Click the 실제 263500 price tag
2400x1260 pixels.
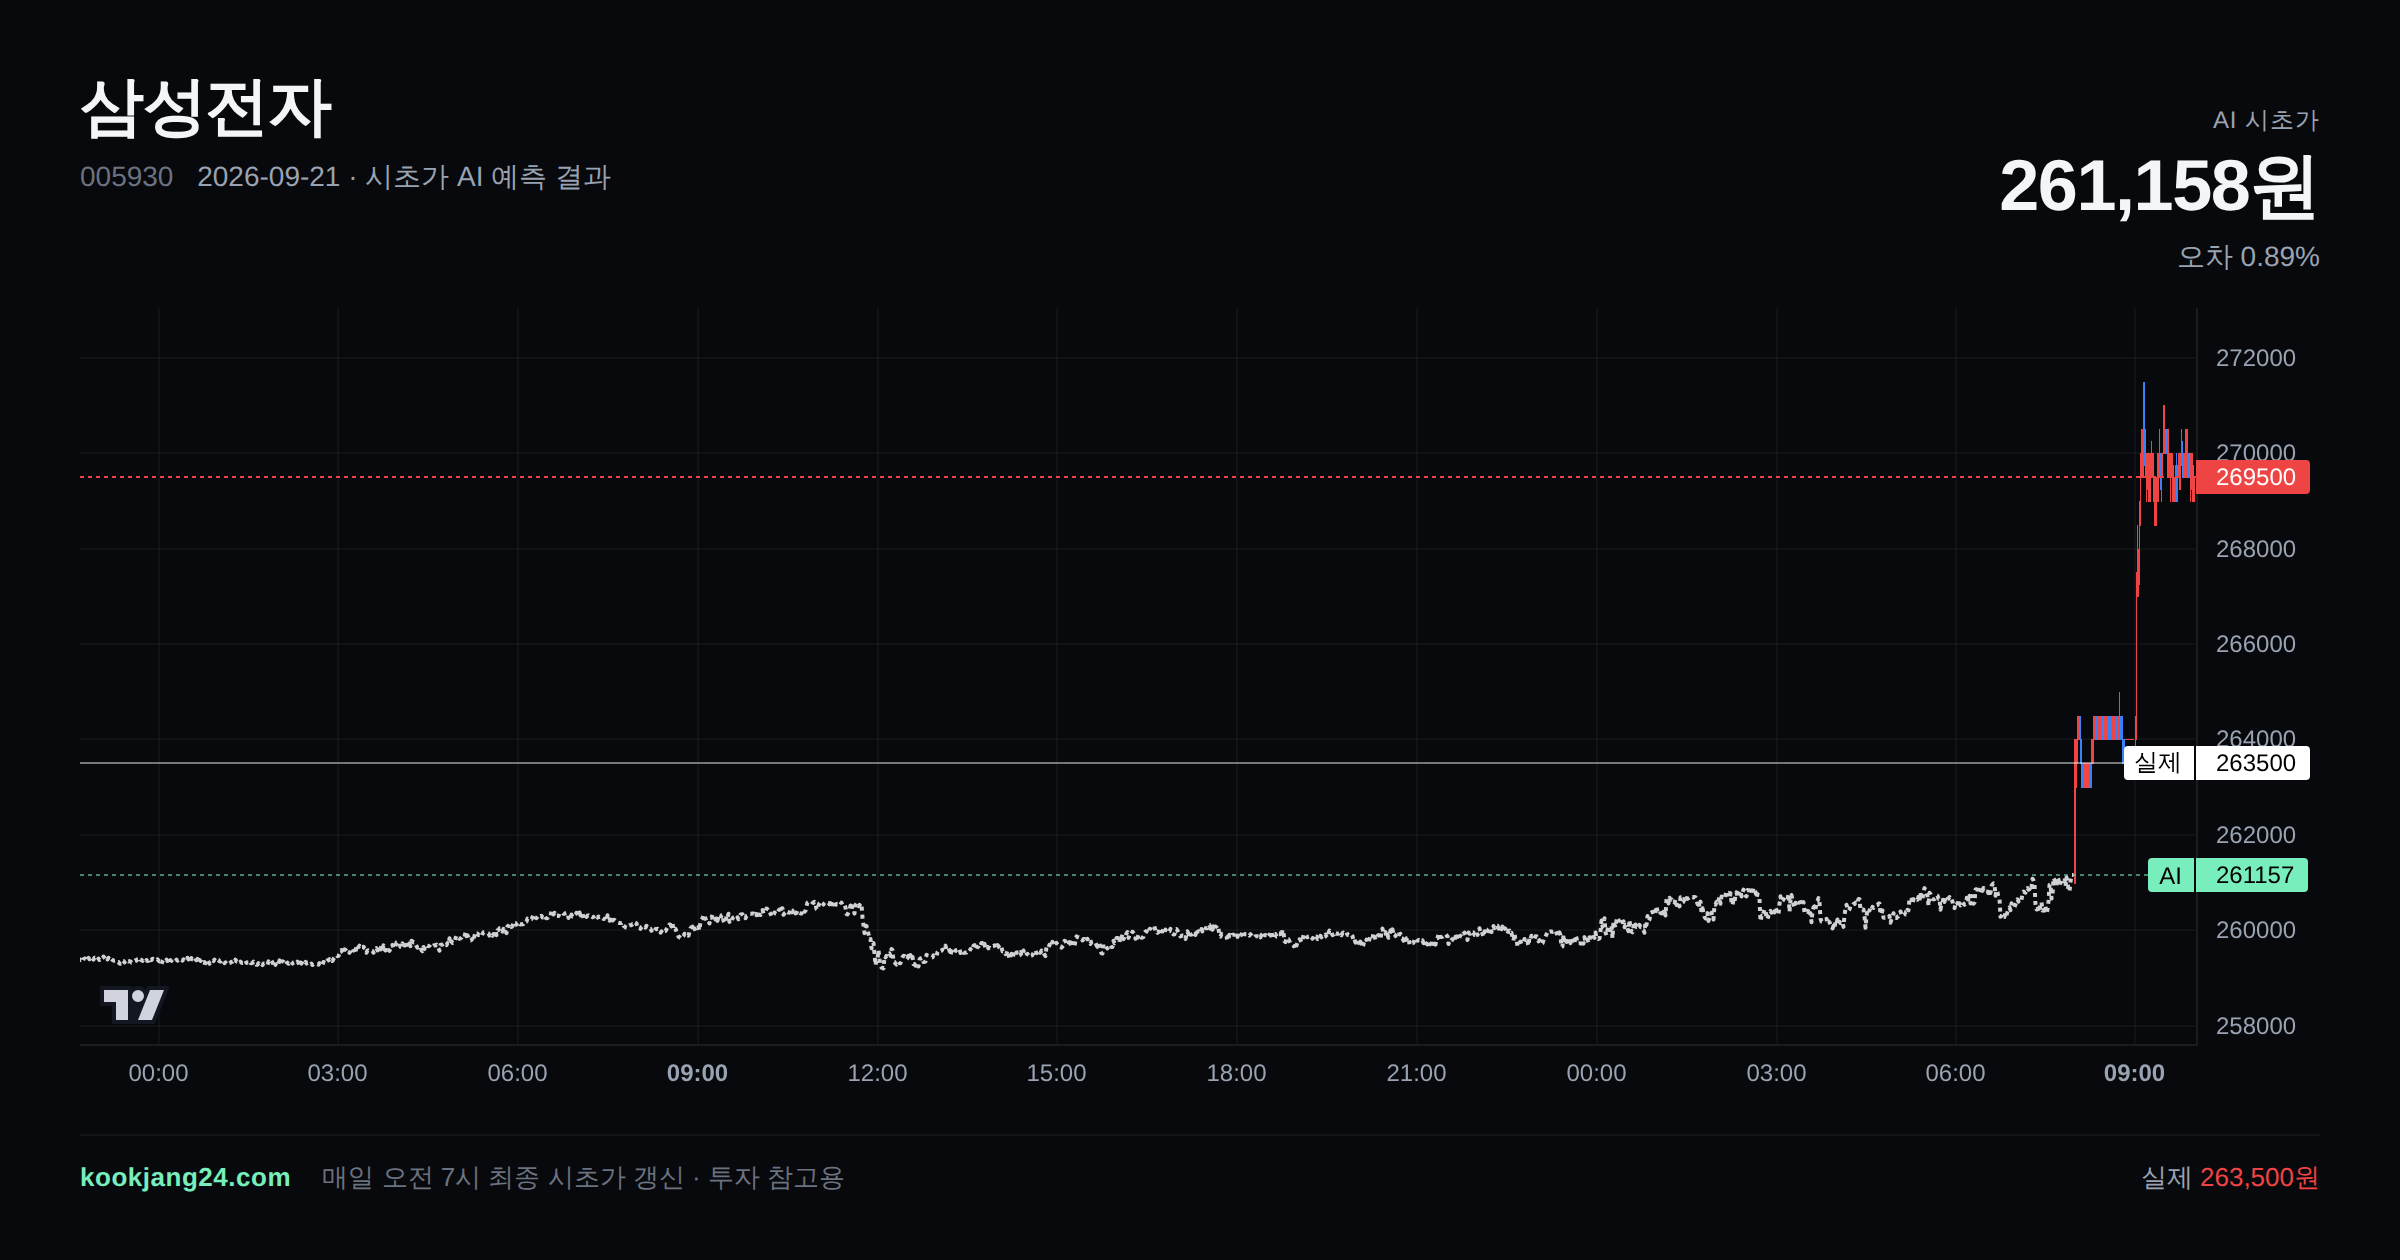[2217, 763]
